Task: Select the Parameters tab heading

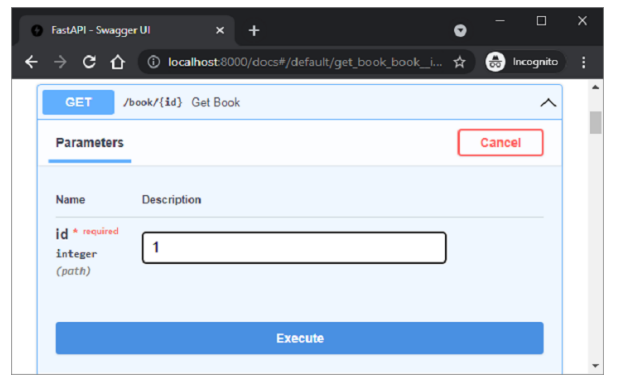Action: [x=90, y=143]
